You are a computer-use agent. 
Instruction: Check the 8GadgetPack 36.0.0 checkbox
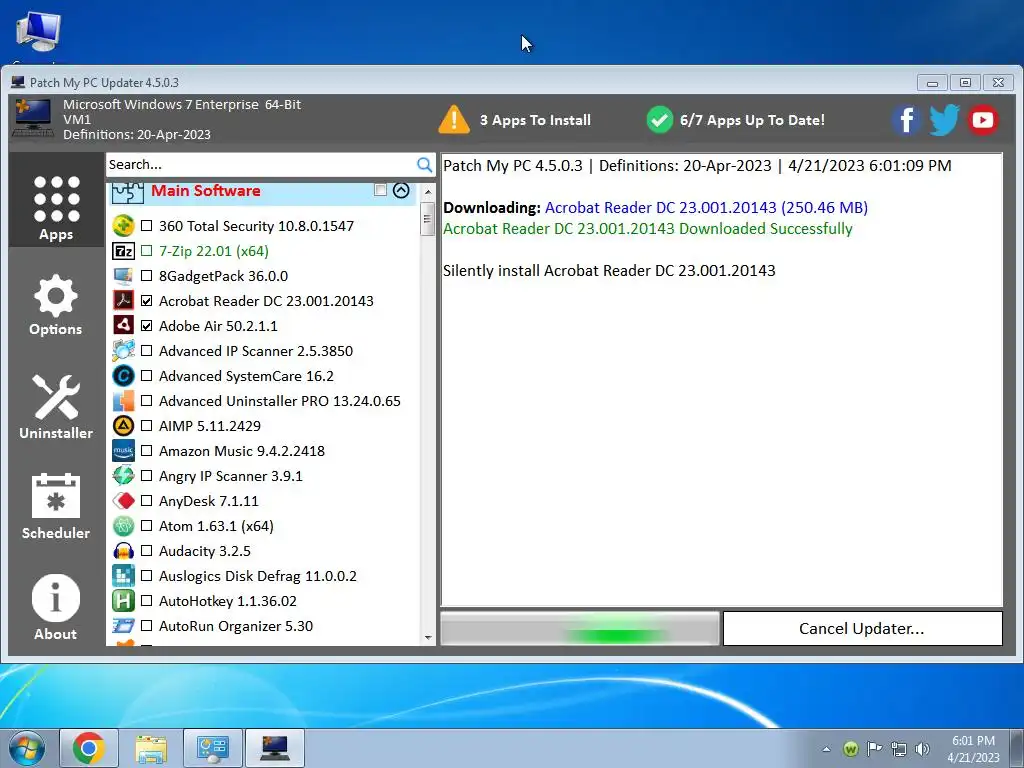click(x=147, y=276)
